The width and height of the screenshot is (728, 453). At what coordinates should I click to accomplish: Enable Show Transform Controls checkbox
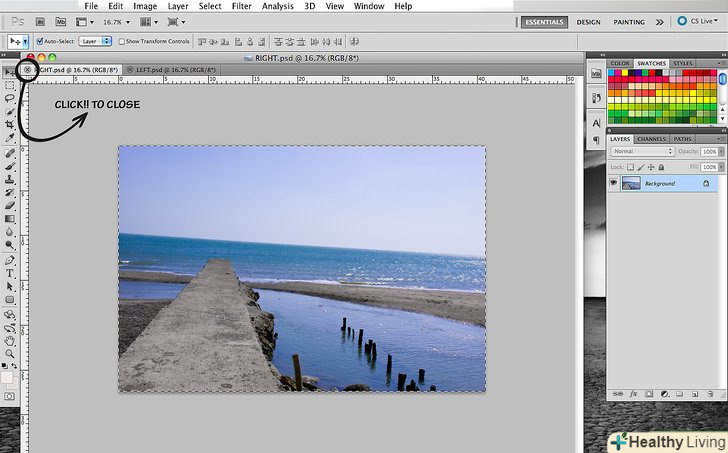point(121,42)
